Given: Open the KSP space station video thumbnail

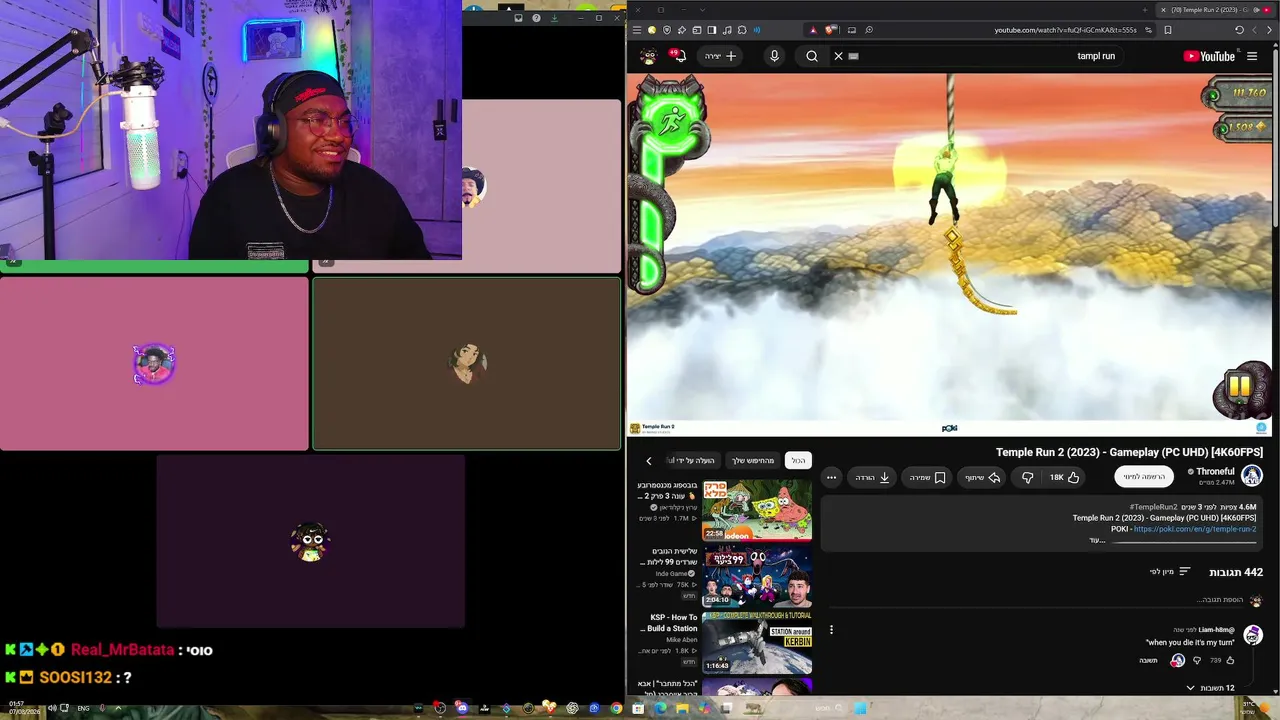Looking at the screenshot, I should pos(757,643).
